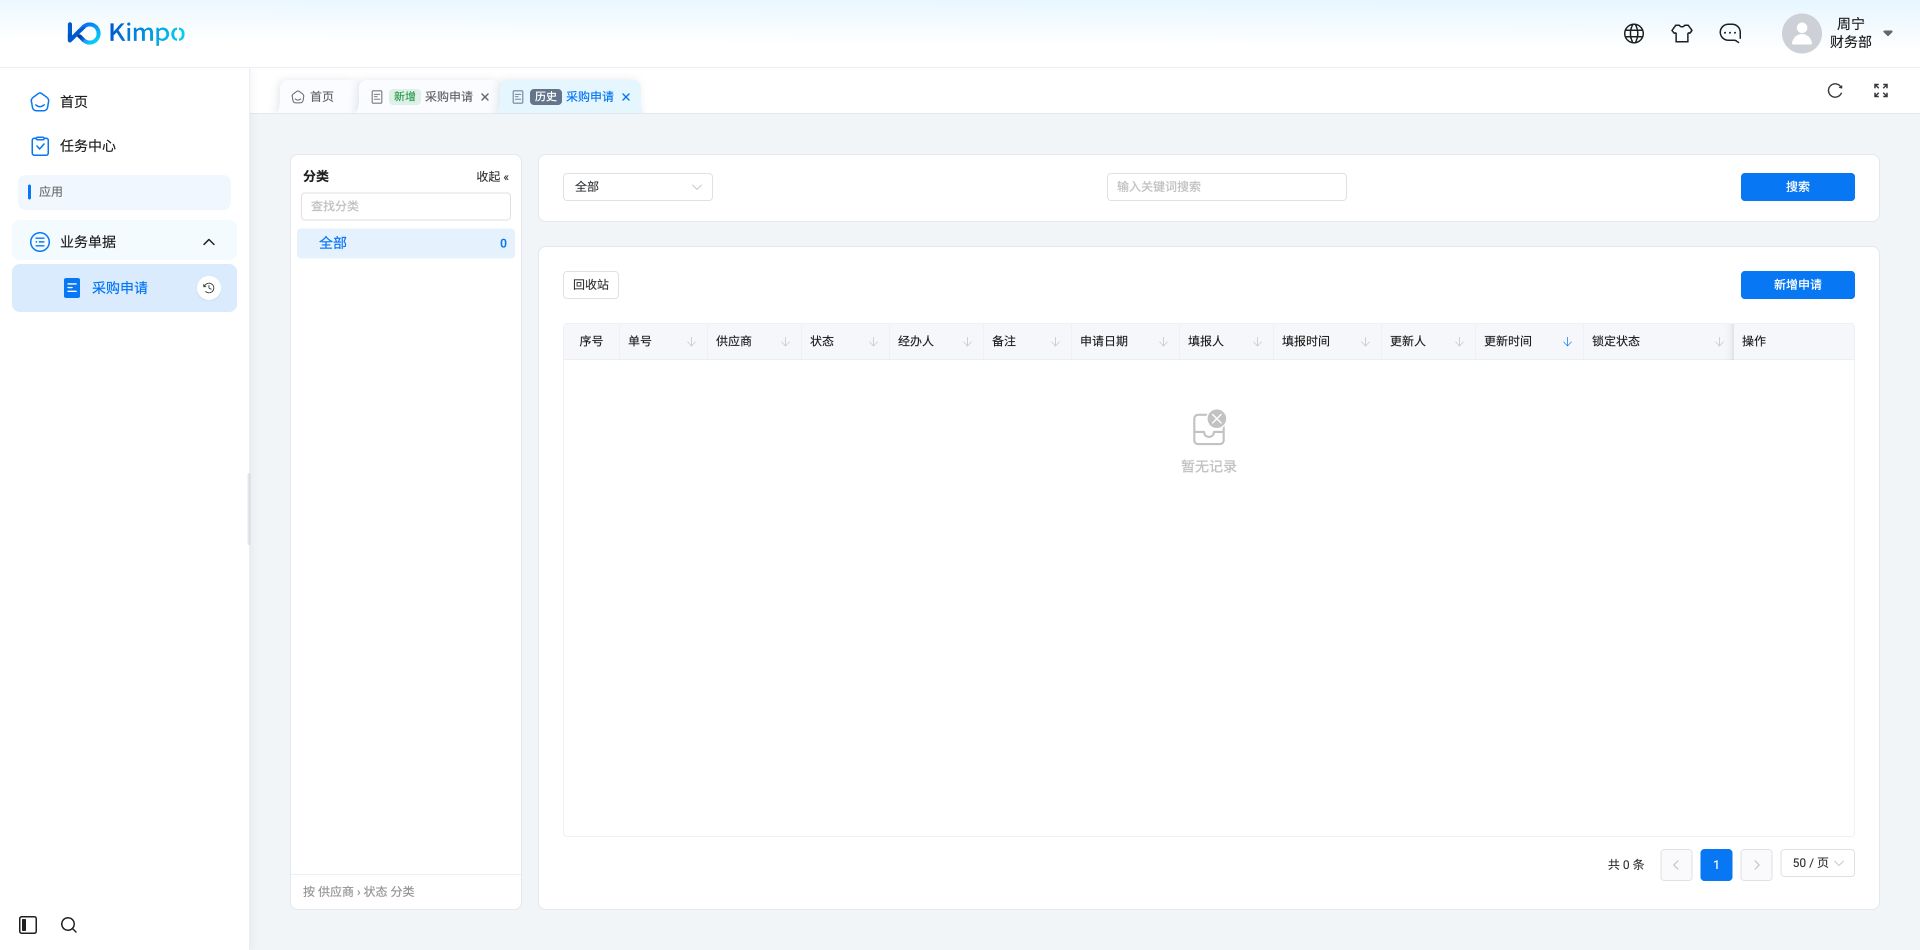
Task: Go to 首页 in the sidebar
Action: click(x=74, y=102)
